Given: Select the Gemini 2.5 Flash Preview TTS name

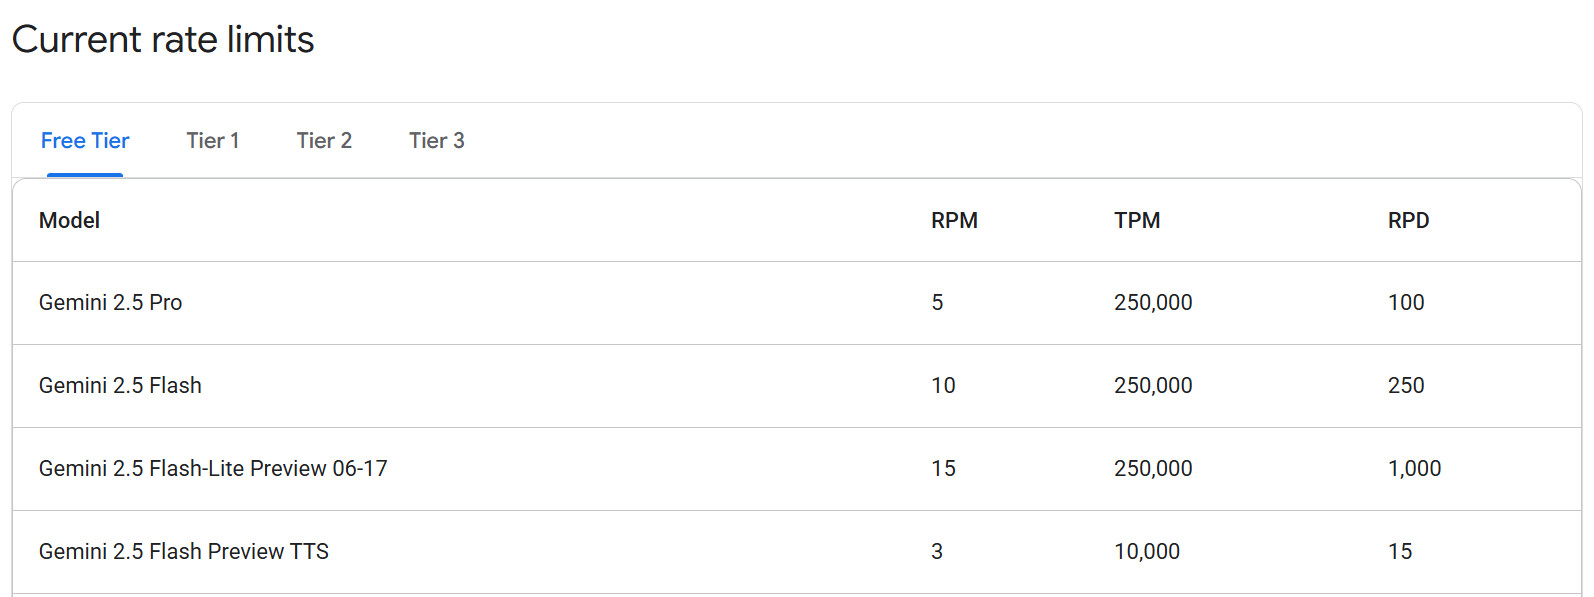Looking at the screenshot, I should [x=184, y=552].
